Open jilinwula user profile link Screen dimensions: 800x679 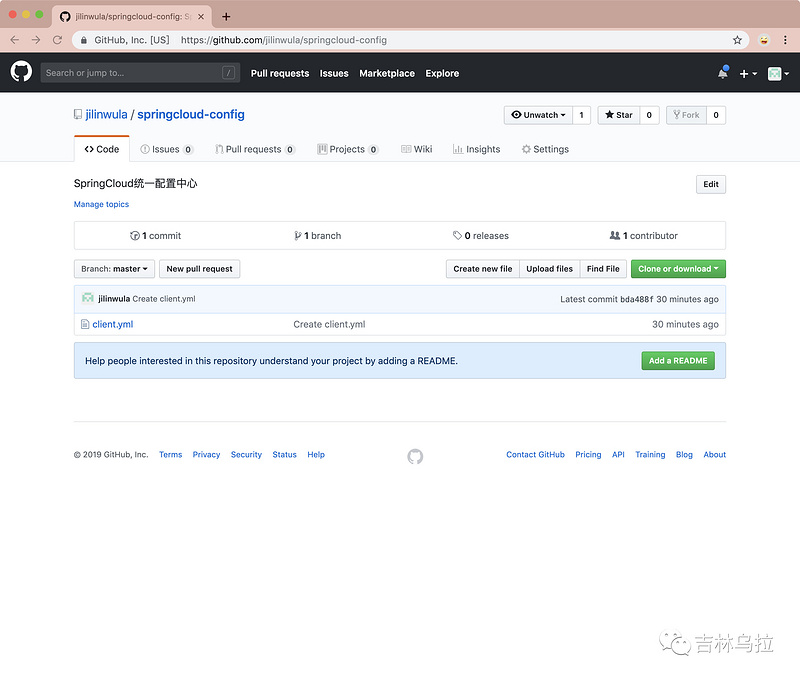coord(106,114)
